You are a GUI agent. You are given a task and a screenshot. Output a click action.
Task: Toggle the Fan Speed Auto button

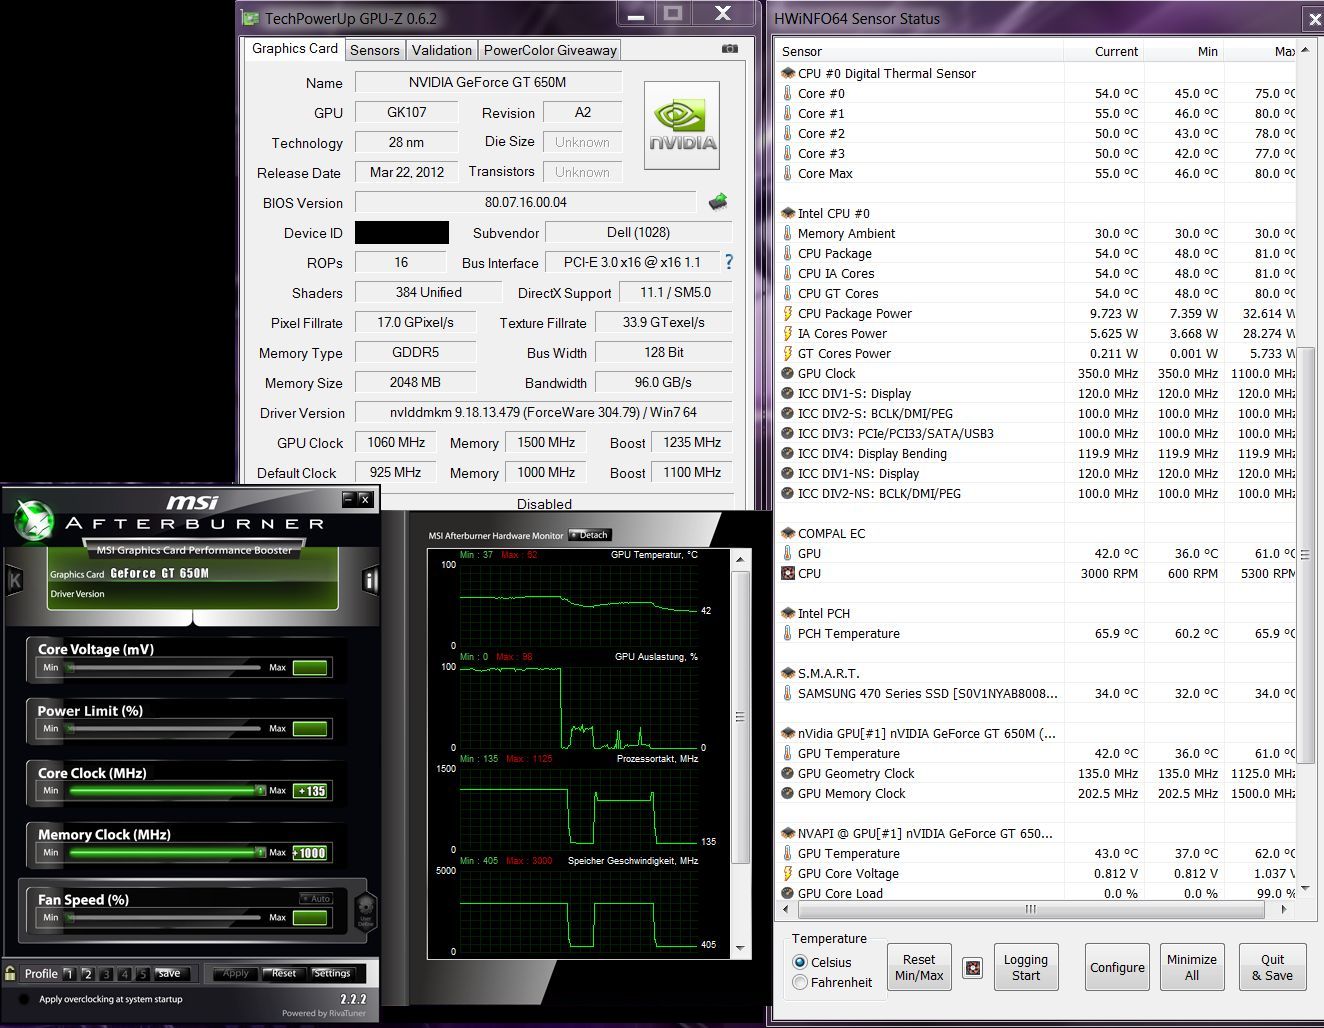(316, 898)
